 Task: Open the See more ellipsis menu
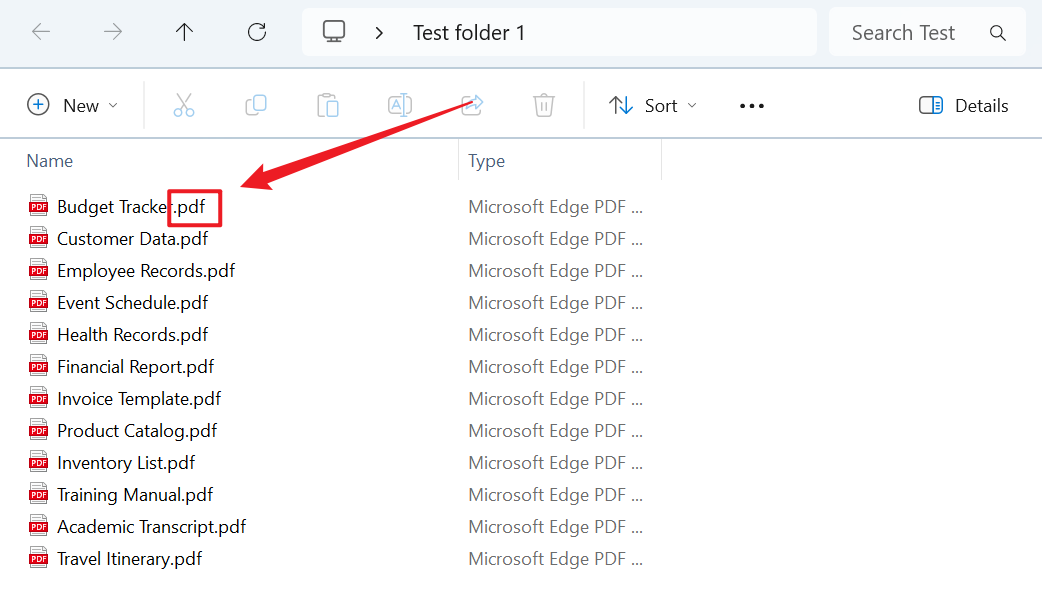tap(751, 106)
